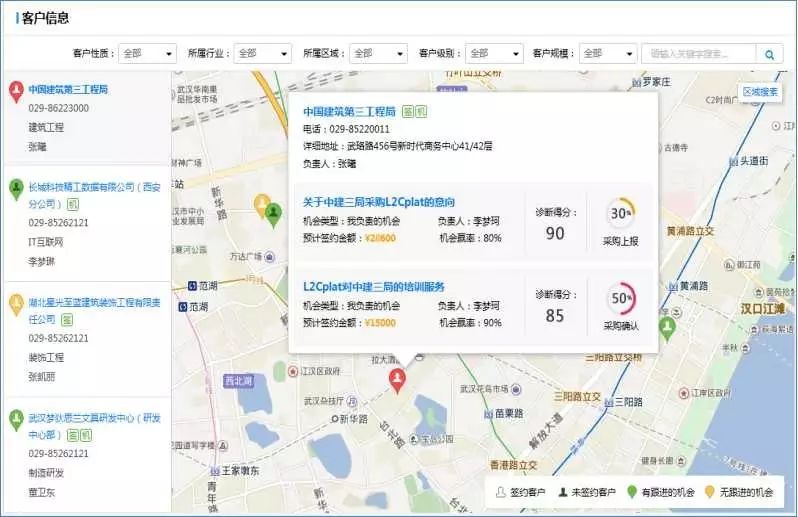Click the diagnosis score 90
The image size is (798, 517).
pyautogui.click(x=555, y=233)
